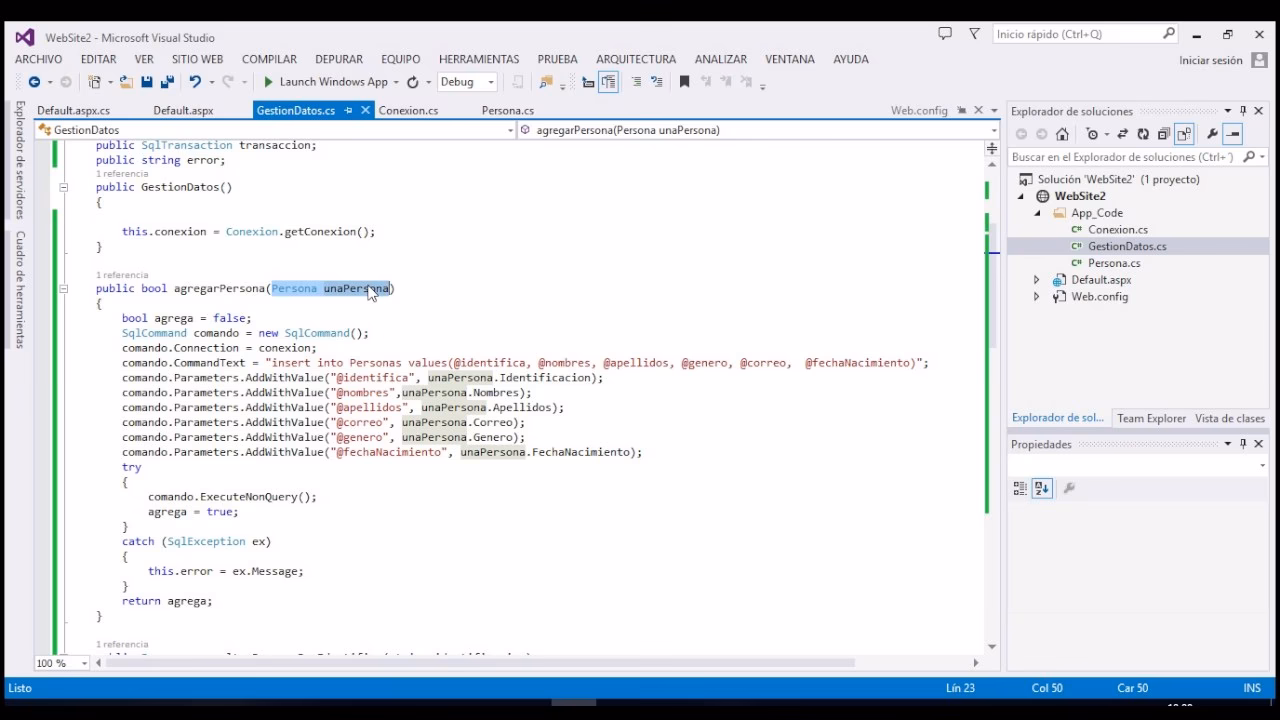Click the comment selected lines icon
The width and height of the screenshot is (1280, 720).
pos(636,82)
